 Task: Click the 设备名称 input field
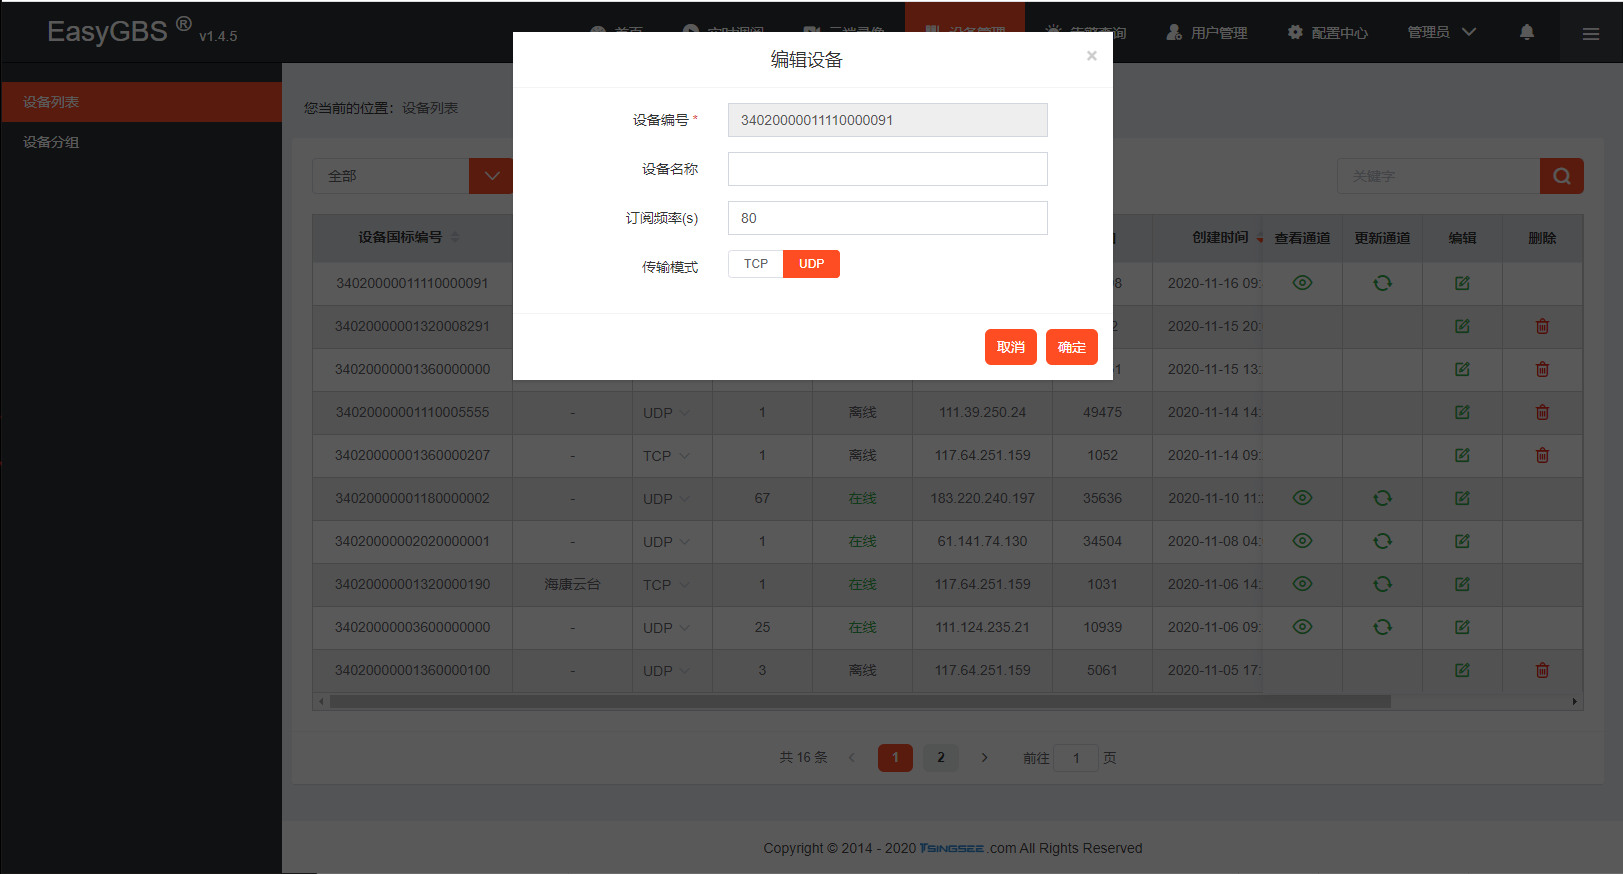tap(887, 169)
